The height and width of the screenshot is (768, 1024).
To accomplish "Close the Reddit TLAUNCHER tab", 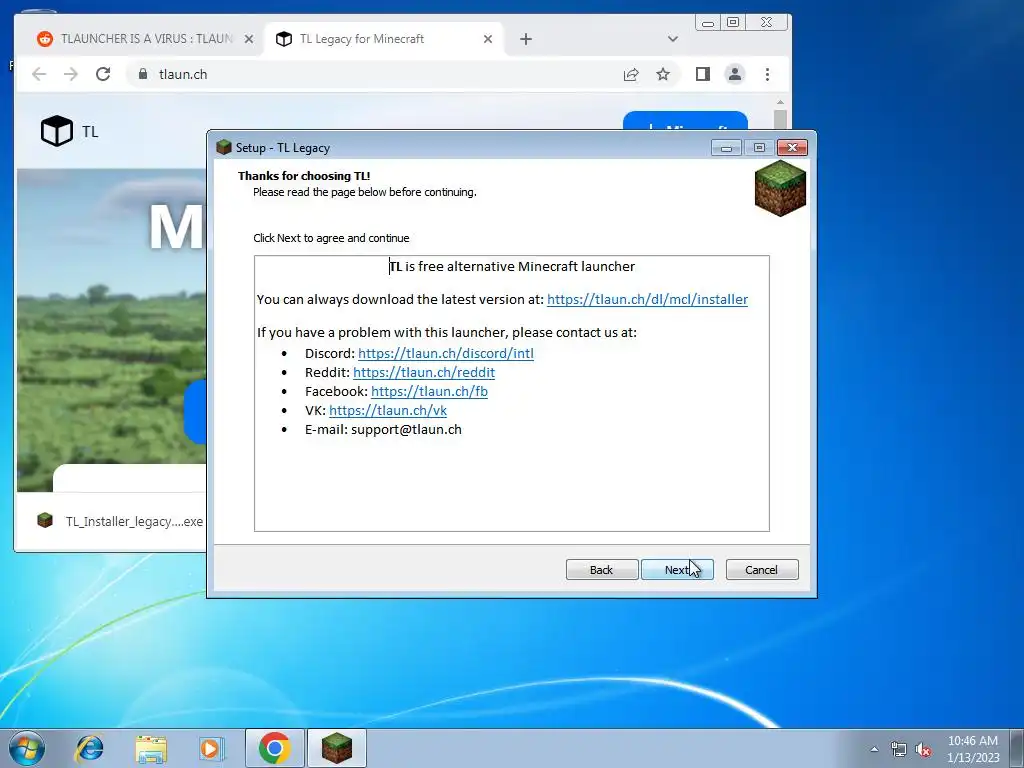I will click(x=249, y=39).
